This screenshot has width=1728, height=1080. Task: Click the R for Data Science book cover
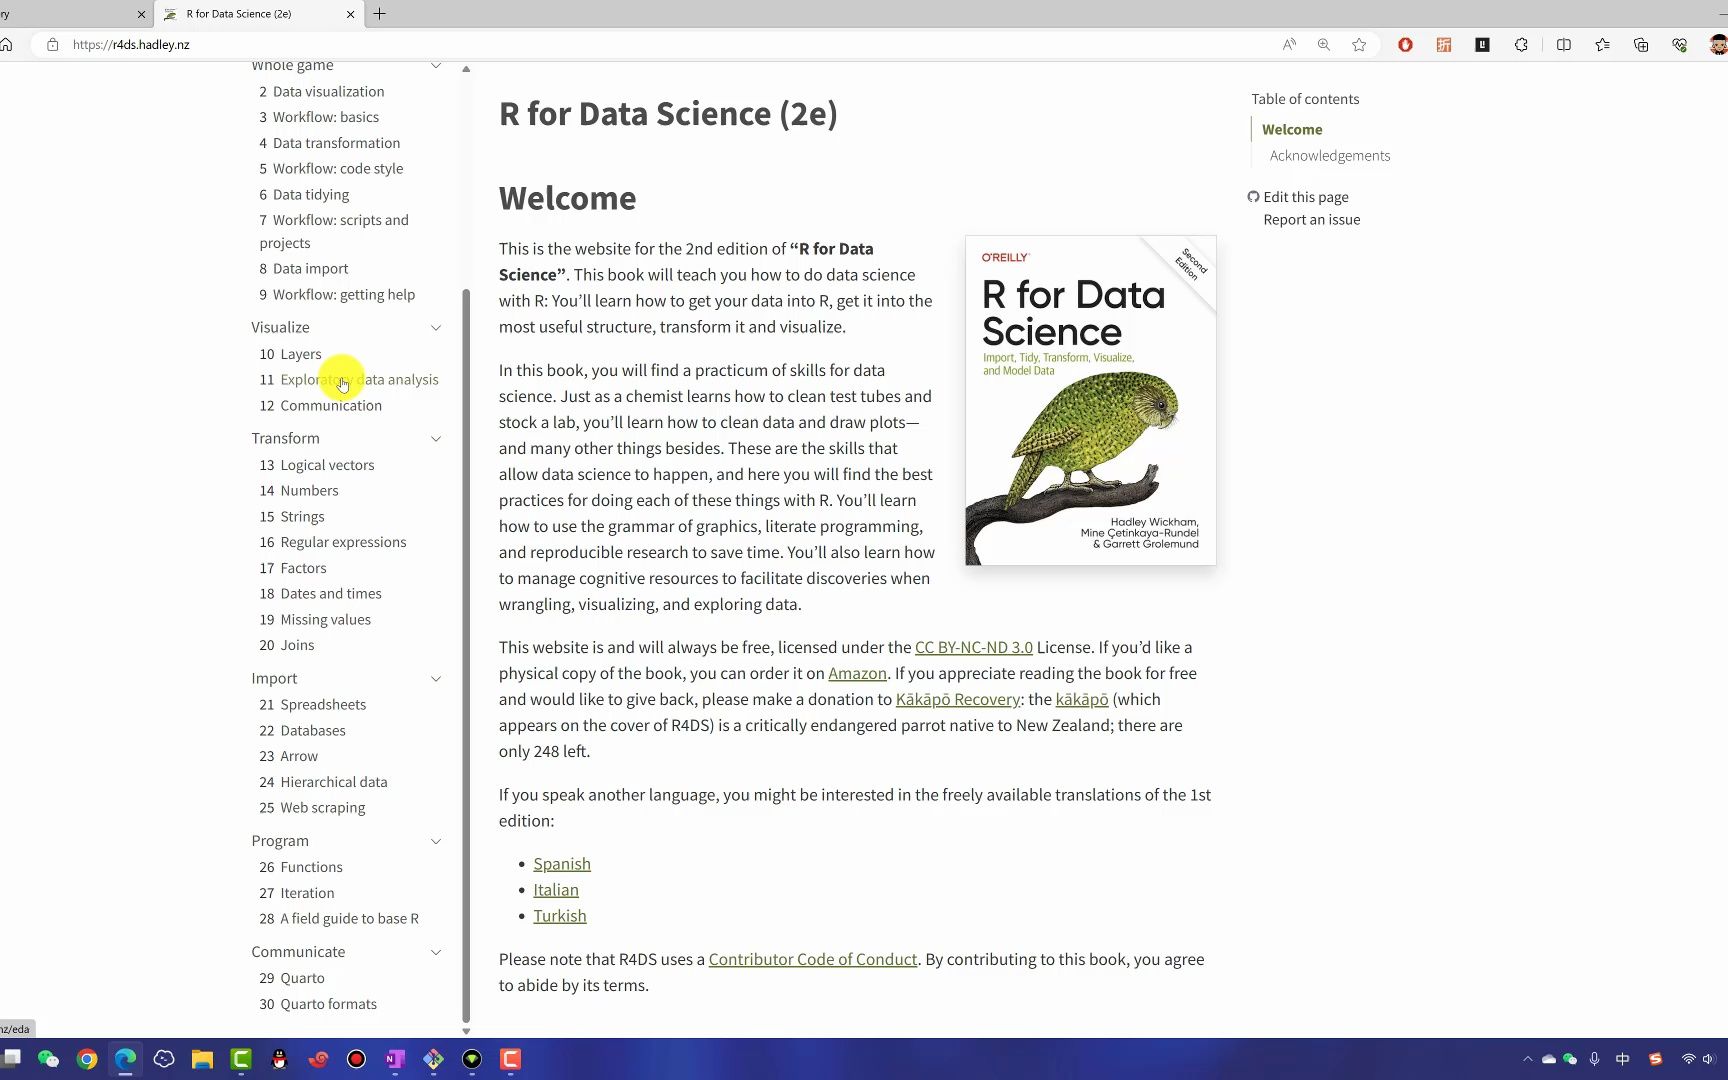coord(1091,401)
